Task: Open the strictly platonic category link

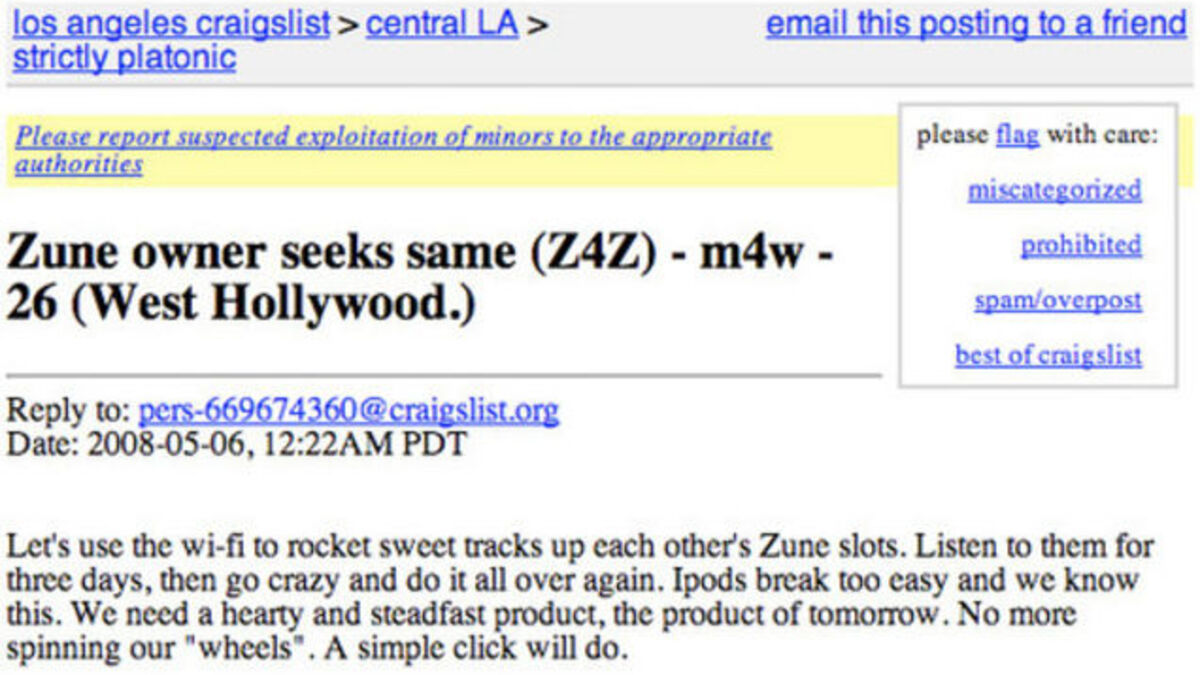Action: pos(124,58)
